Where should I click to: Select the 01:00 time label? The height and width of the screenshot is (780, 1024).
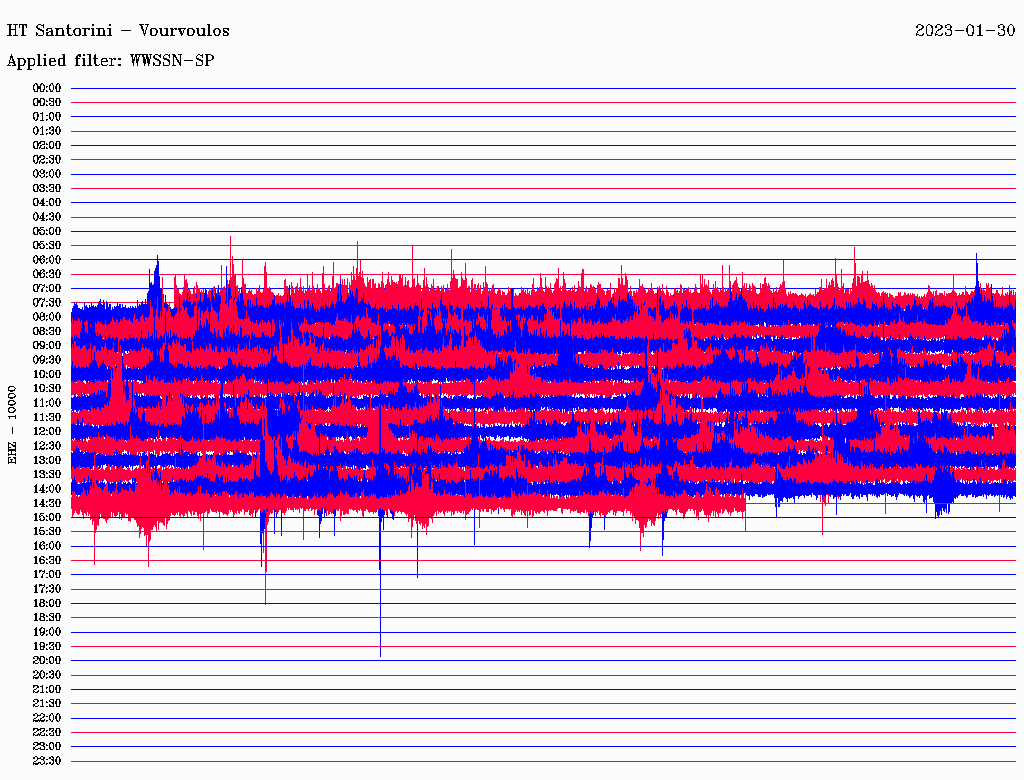pyautogui.click(x=47, y=117)
